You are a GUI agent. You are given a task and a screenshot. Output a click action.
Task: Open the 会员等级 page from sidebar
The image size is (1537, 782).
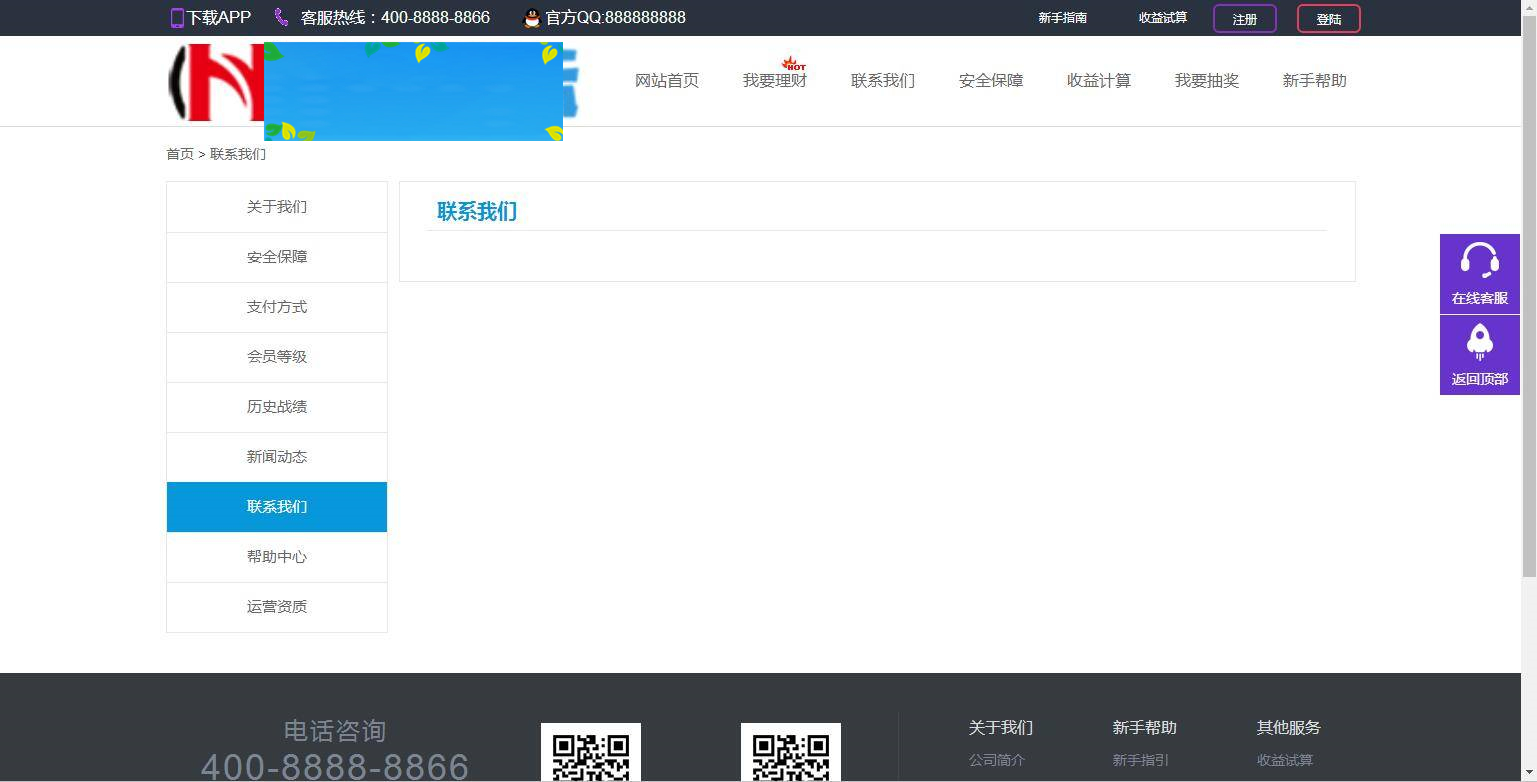(x=277, y=357)
